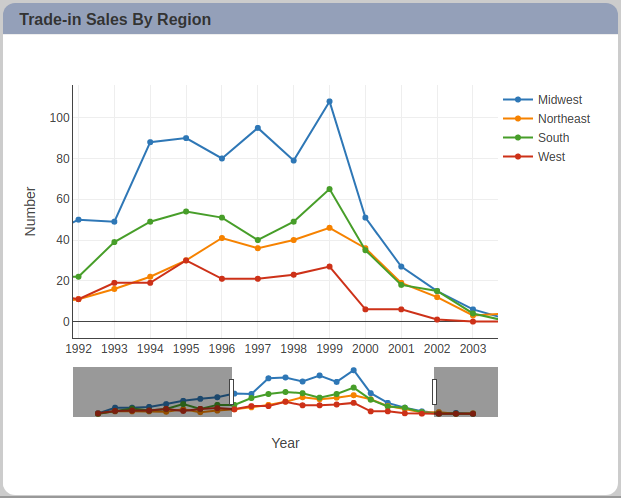Click the 60 y-axis tick label
The image size is (621, 499).
point(63,199)
